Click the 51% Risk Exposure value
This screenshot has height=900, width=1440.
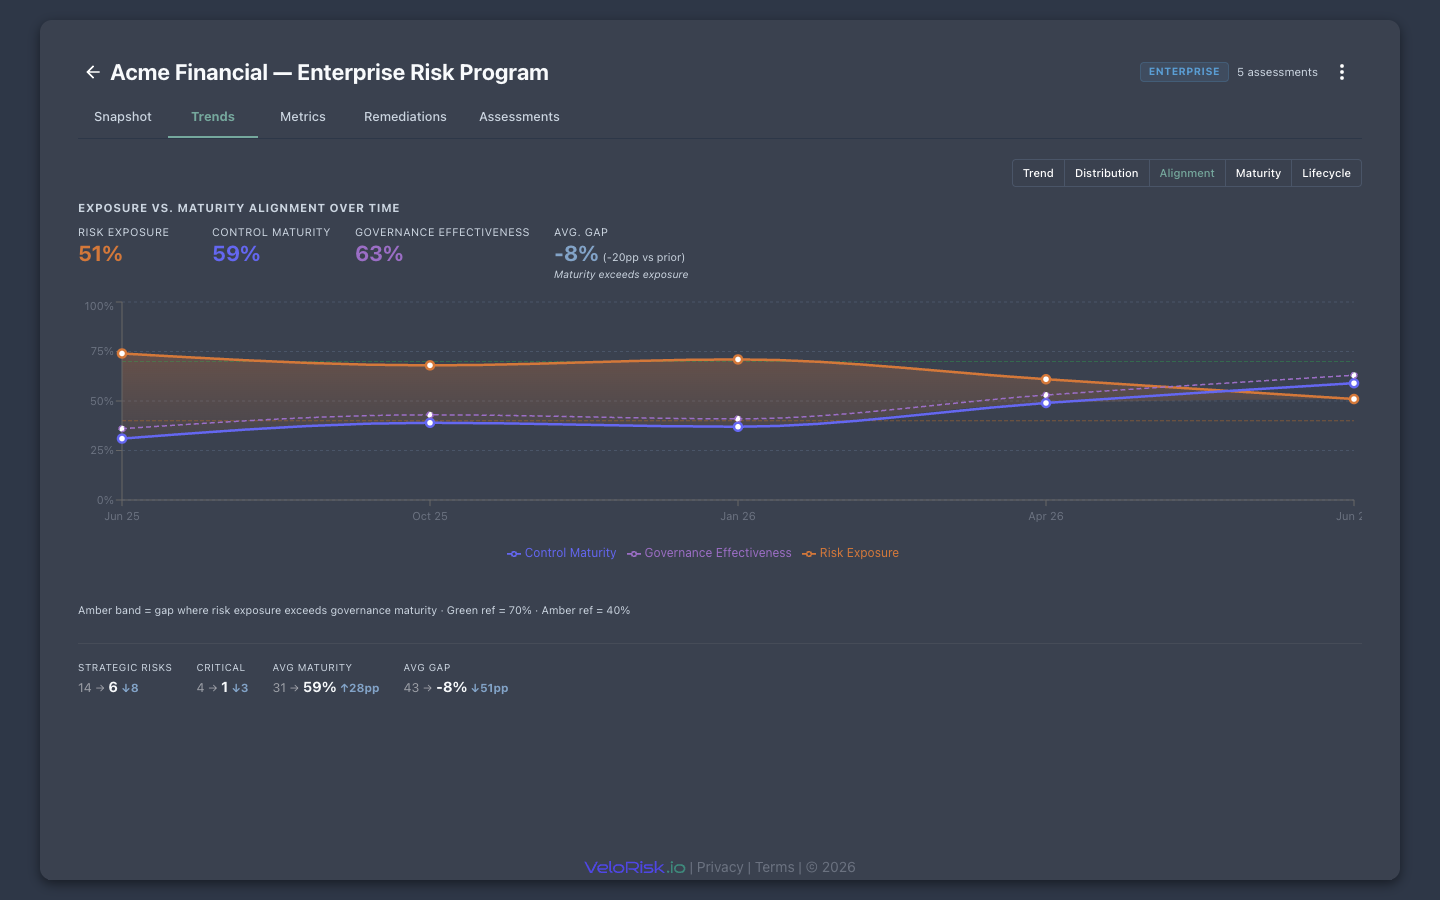[x=100, y=254]
